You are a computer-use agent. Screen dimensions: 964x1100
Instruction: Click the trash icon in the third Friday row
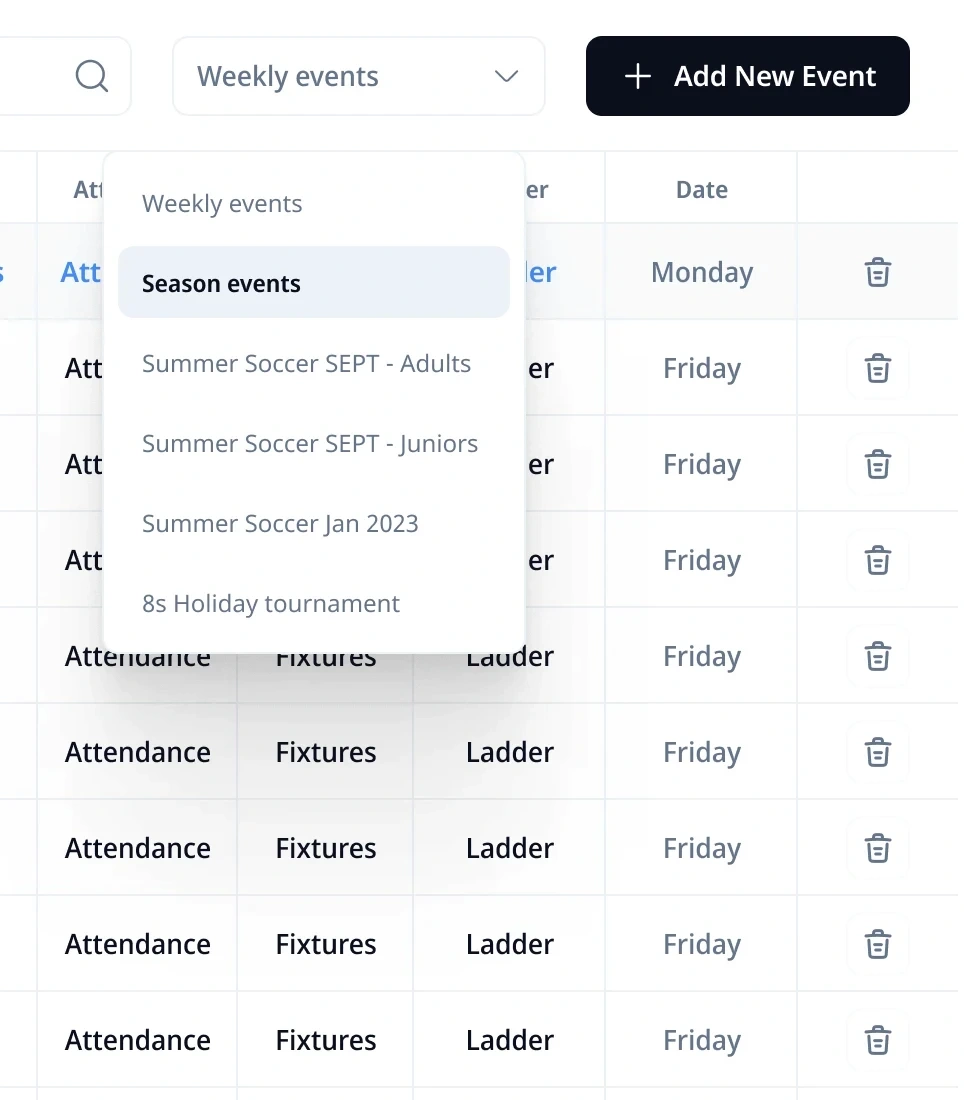(x=878, y=560)
